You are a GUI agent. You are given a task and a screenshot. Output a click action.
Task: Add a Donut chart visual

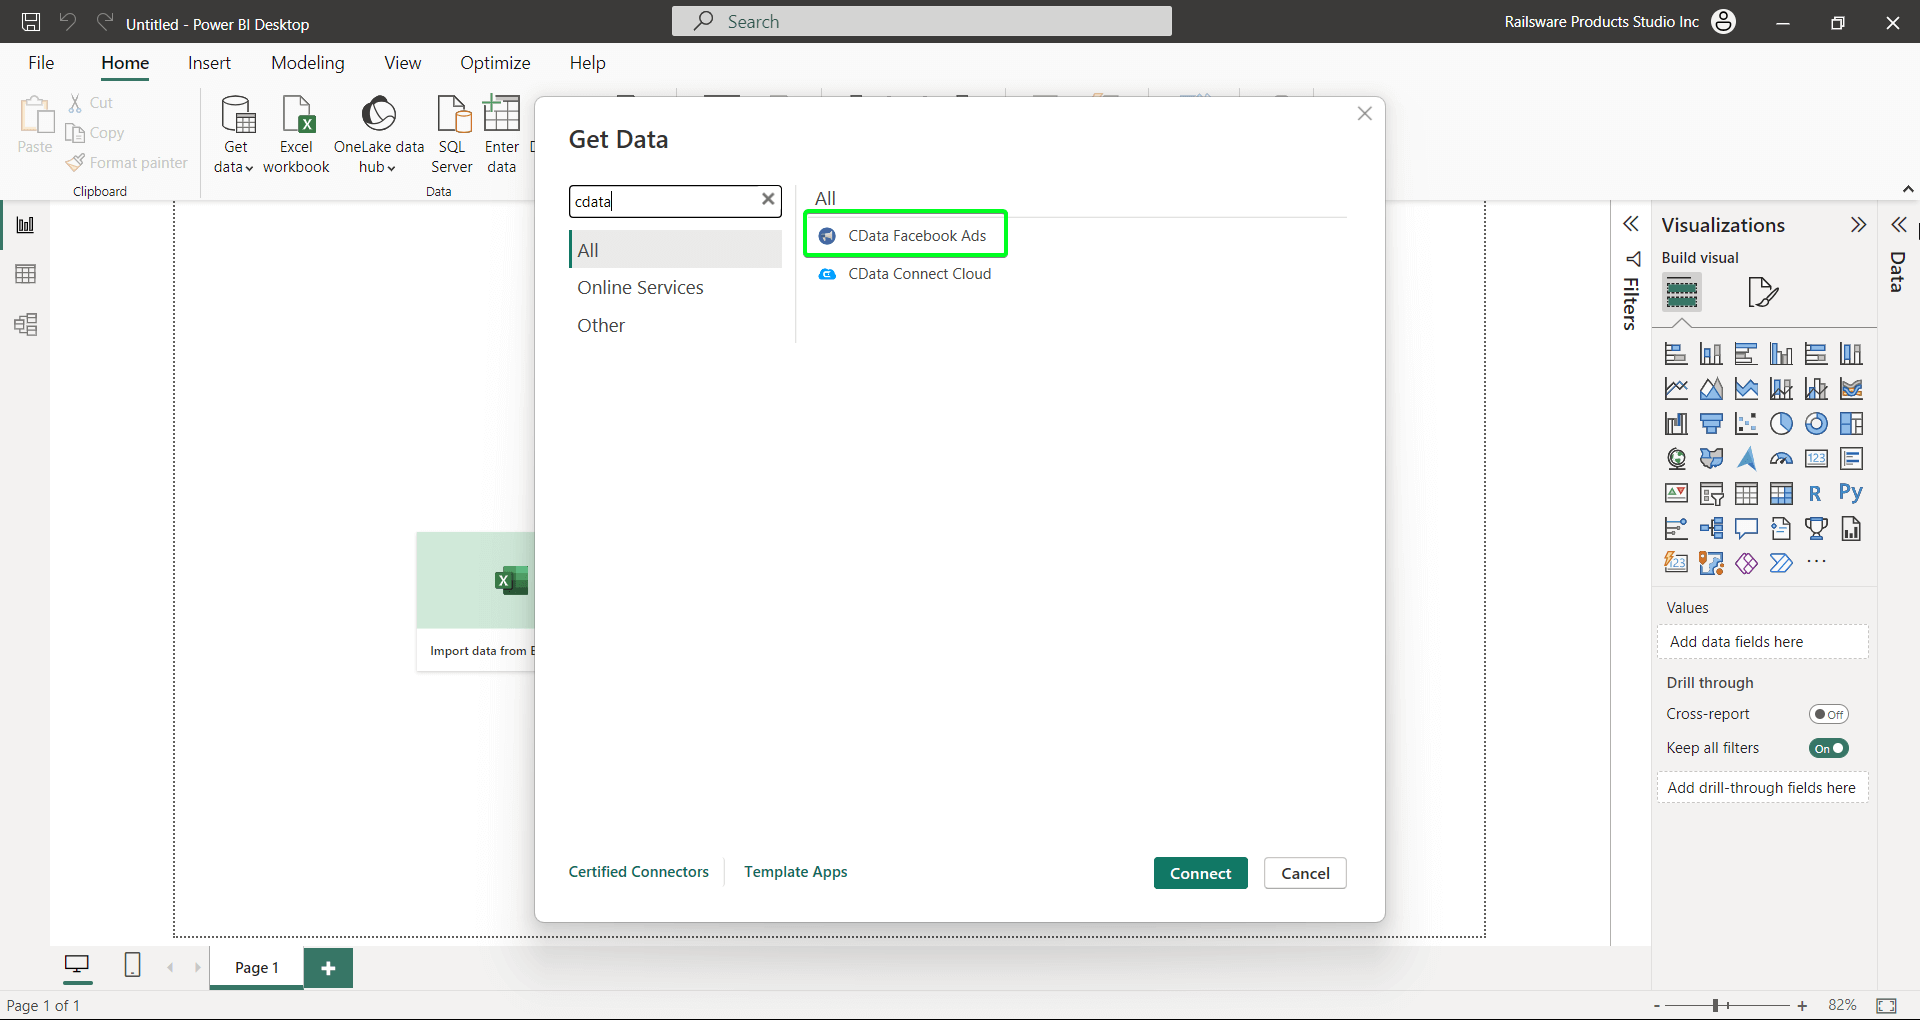(1816, 424)
